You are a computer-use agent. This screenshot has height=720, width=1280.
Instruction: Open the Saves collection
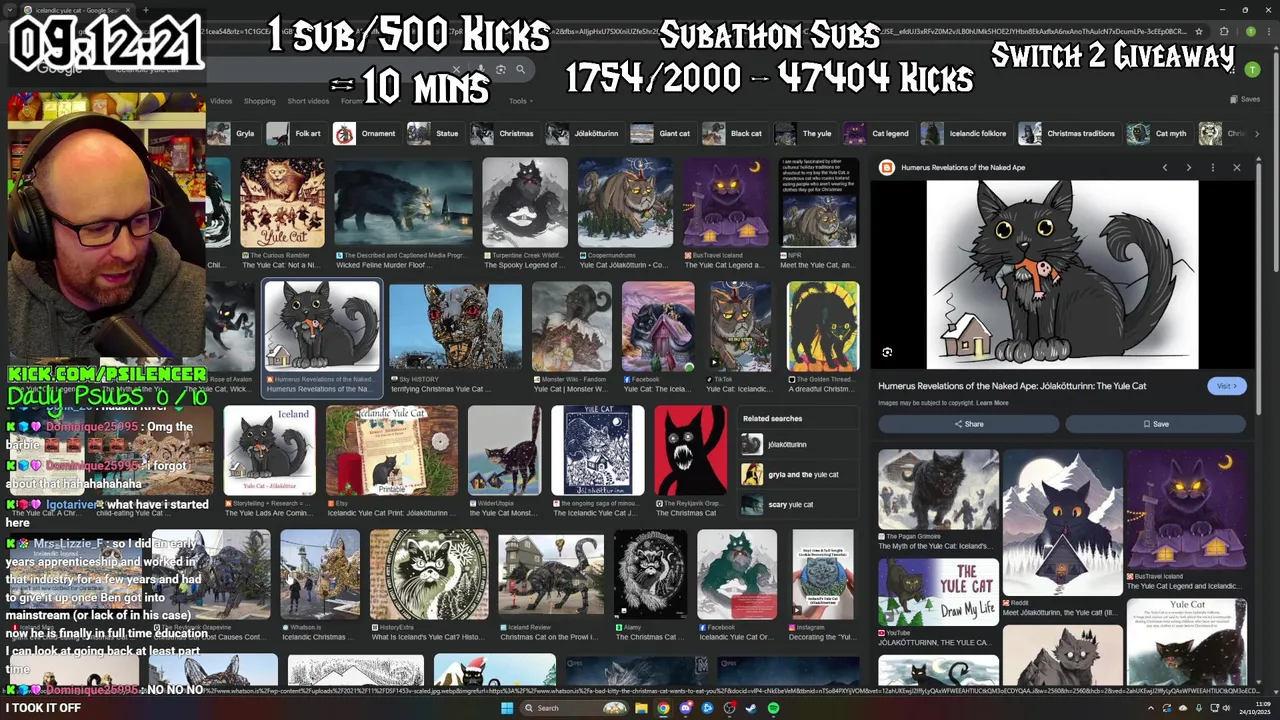(x=1246, y=99)
